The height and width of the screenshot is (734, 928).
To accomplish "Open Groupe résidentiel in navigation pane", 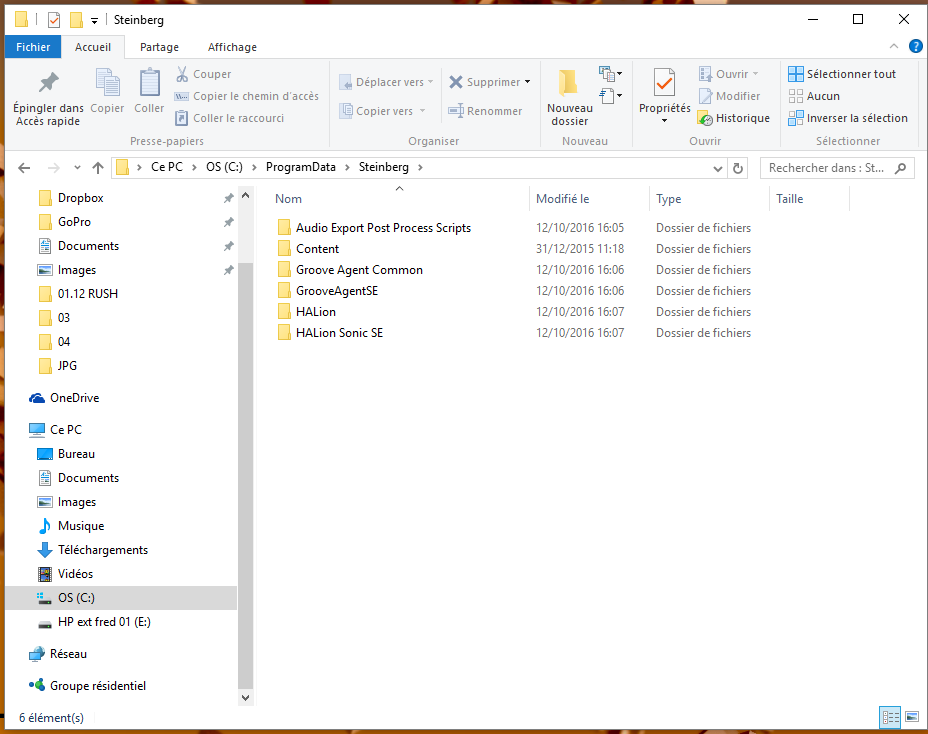I will click(98, 686).
